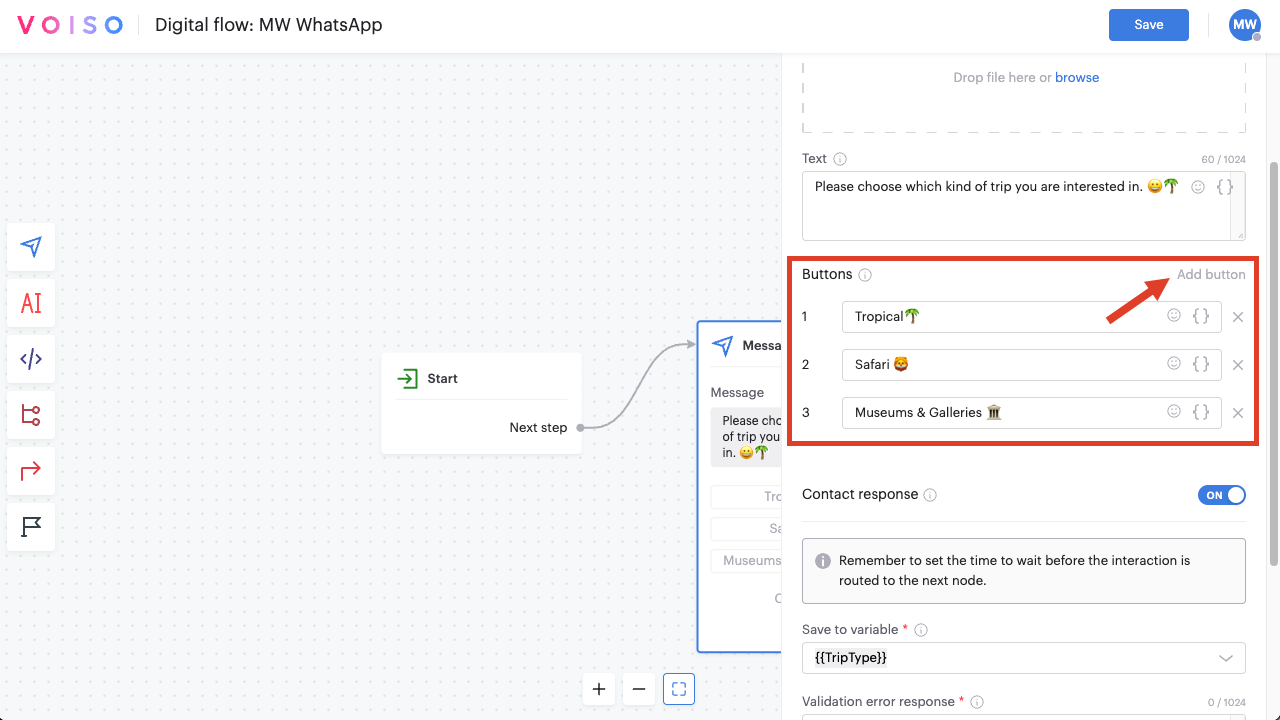Click the Start node icon
1280x720 pixels.
[x=407, y=379]
